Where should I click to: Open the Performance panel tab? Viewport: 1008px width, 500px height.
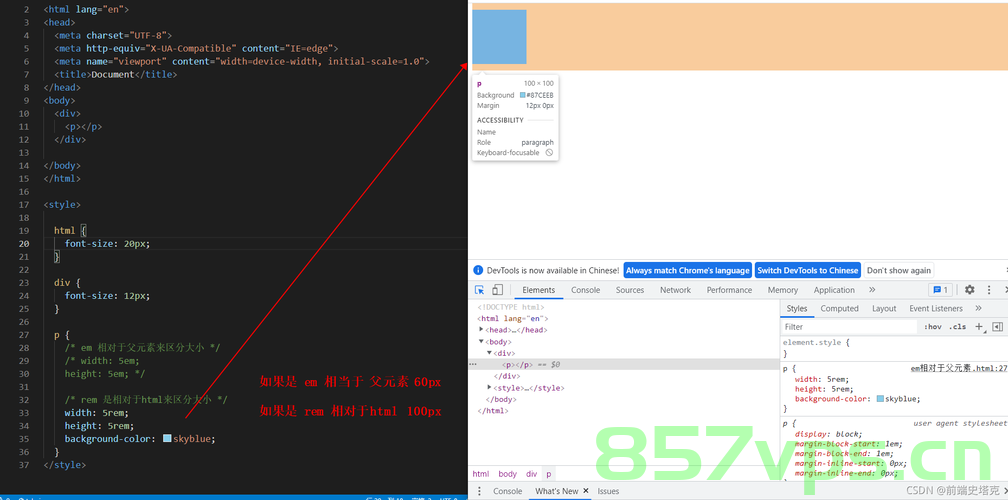729,290
